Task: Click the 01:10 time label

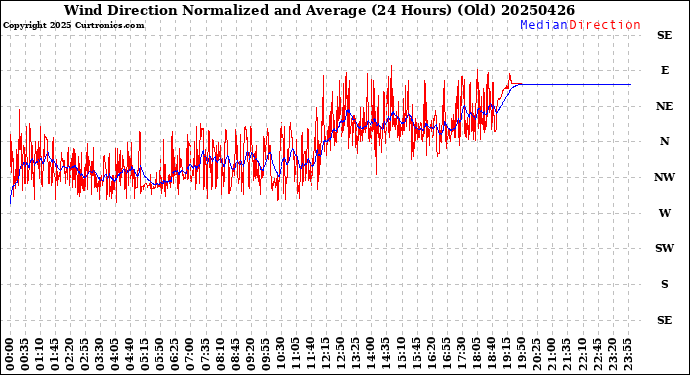Action: pyautogui.click(x=40, y=354)
